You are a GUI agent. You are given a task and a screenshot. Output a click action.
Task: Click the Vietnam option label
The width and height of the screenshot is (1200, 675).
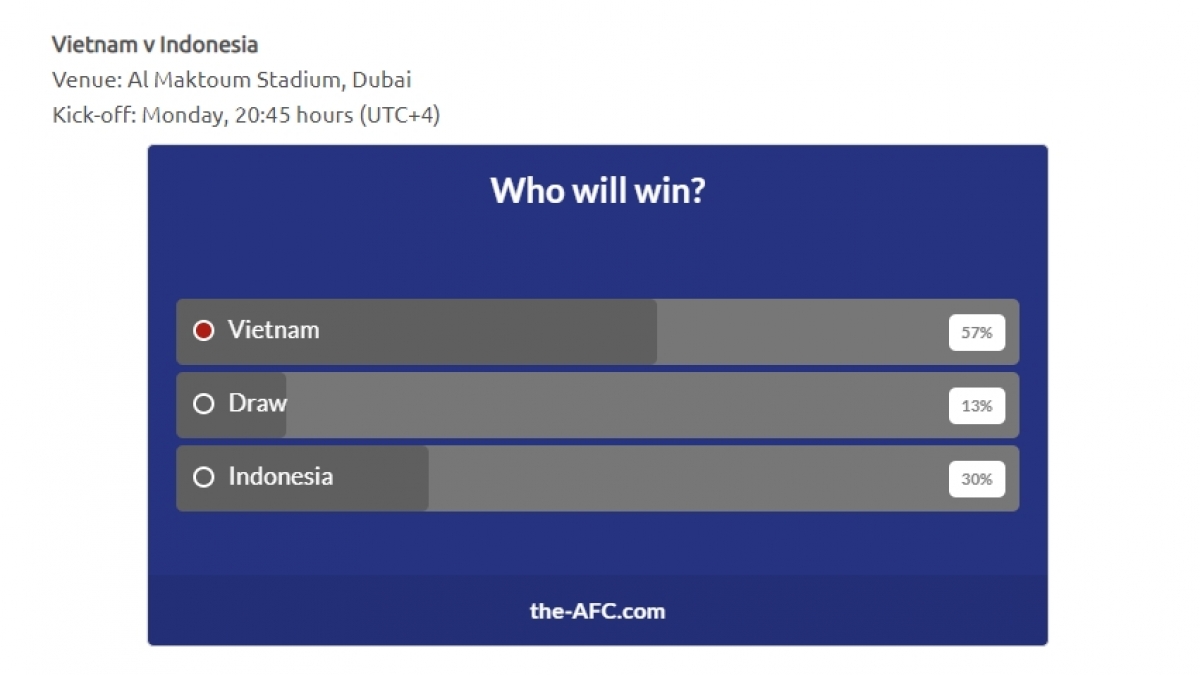coord(274,330)
